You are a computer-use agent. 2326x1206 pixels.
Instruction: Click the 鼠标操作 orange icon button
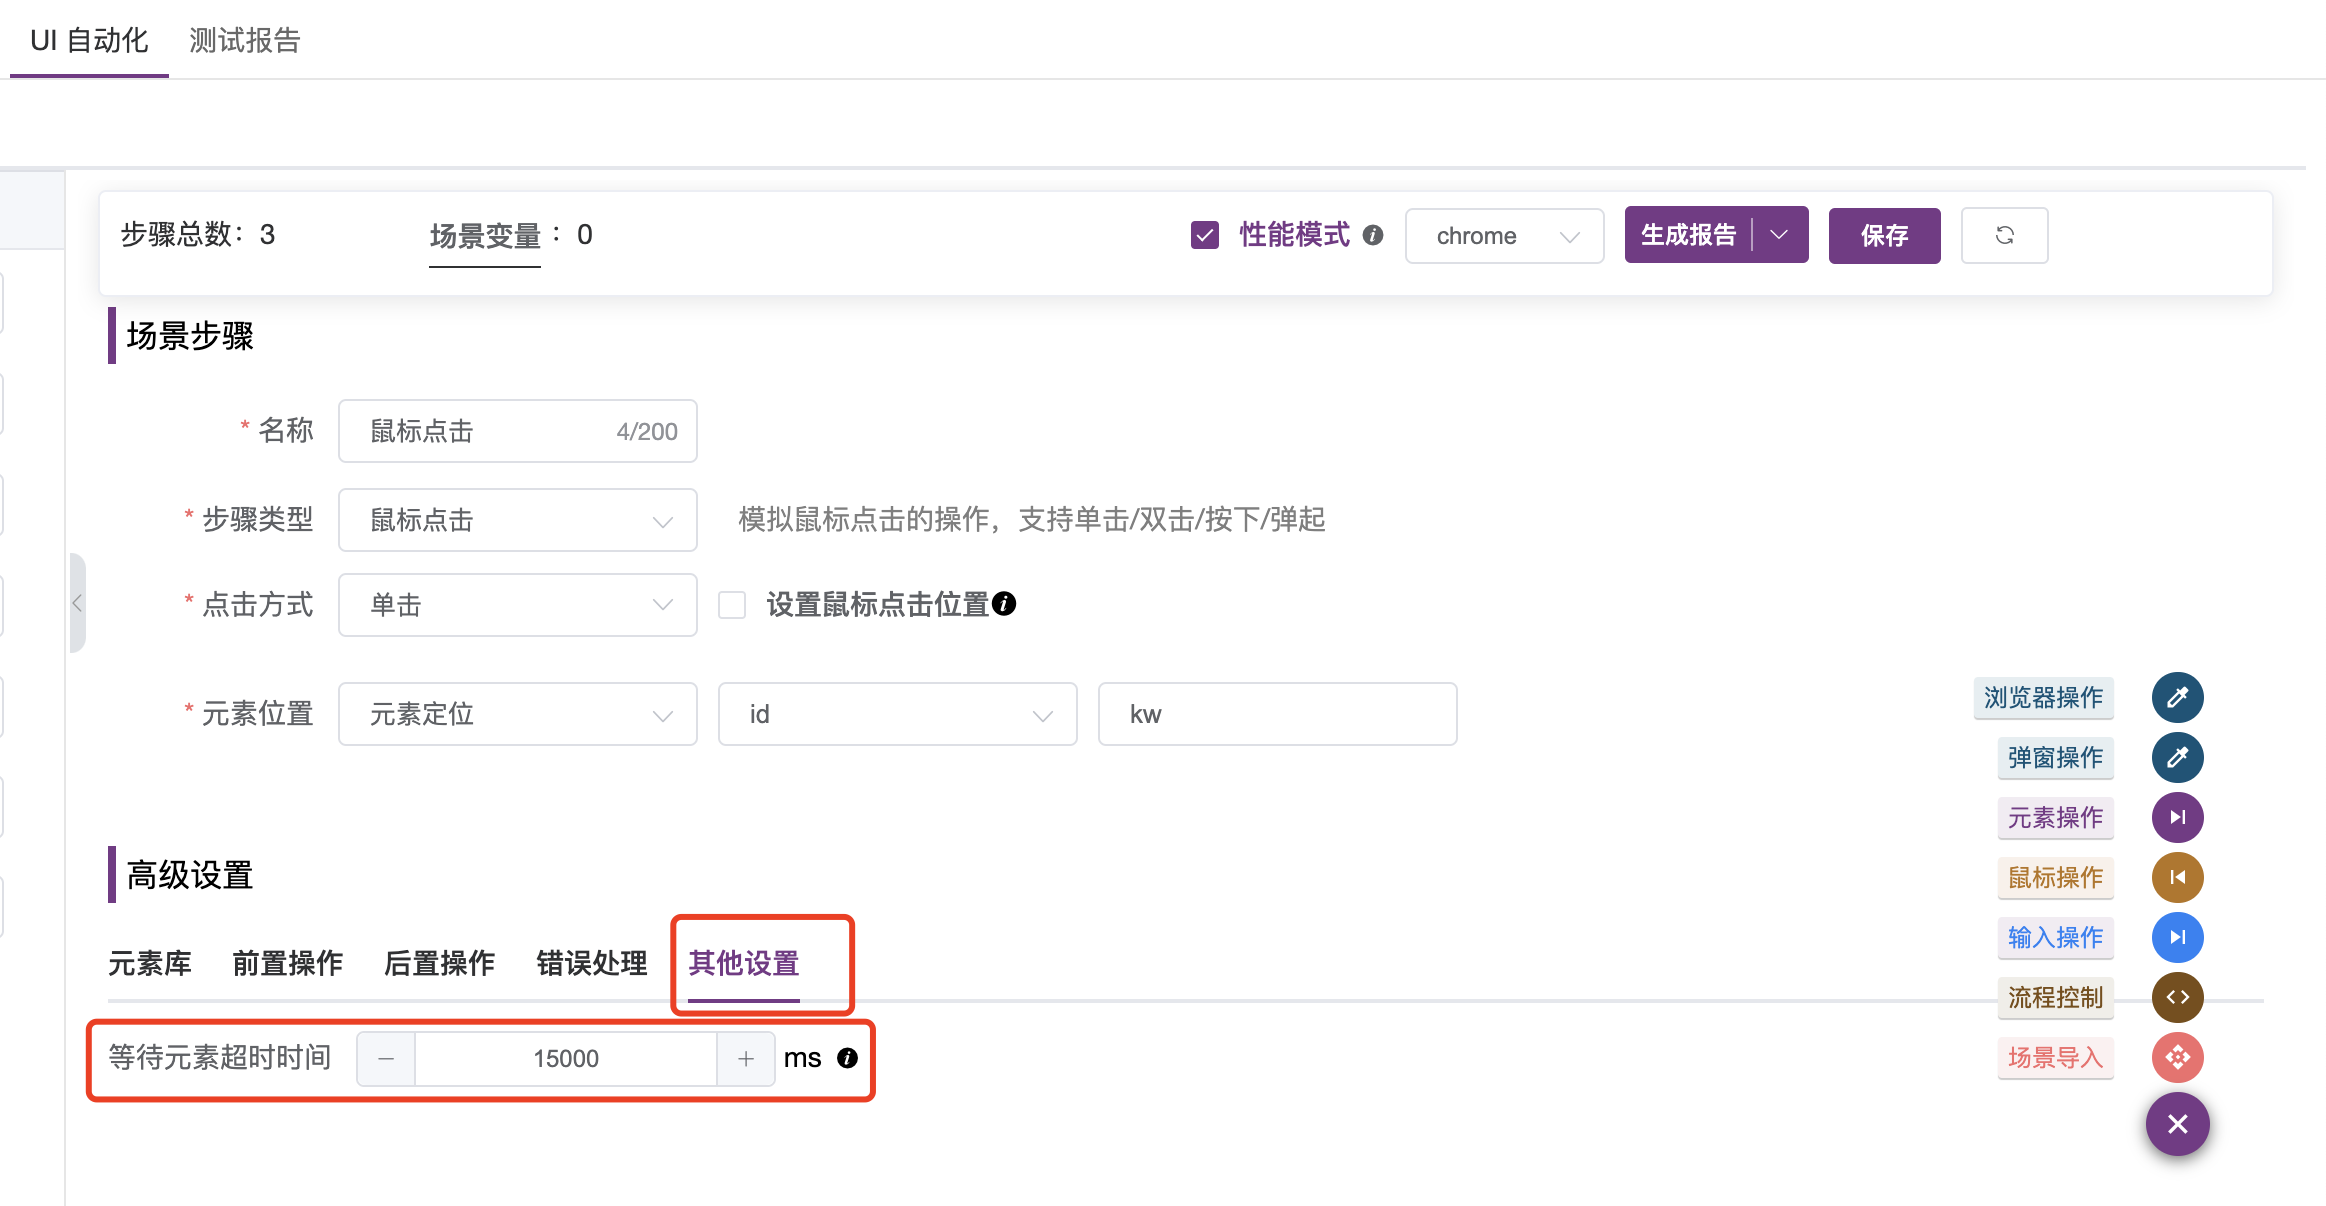[x=2177, y=877]
